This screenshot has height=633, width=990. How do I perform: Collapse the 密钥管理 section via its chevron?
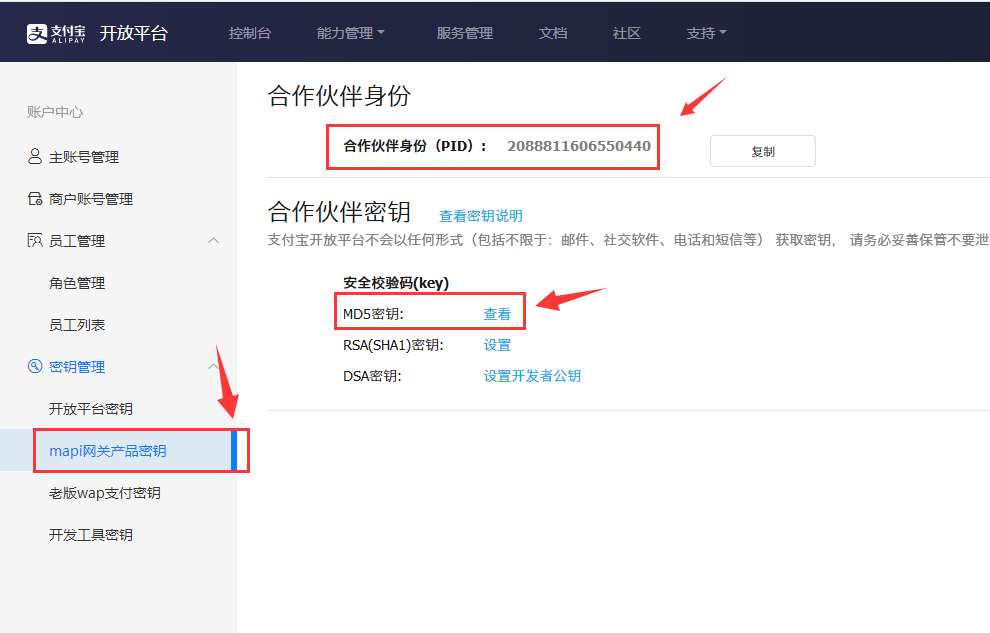point(213,366)
